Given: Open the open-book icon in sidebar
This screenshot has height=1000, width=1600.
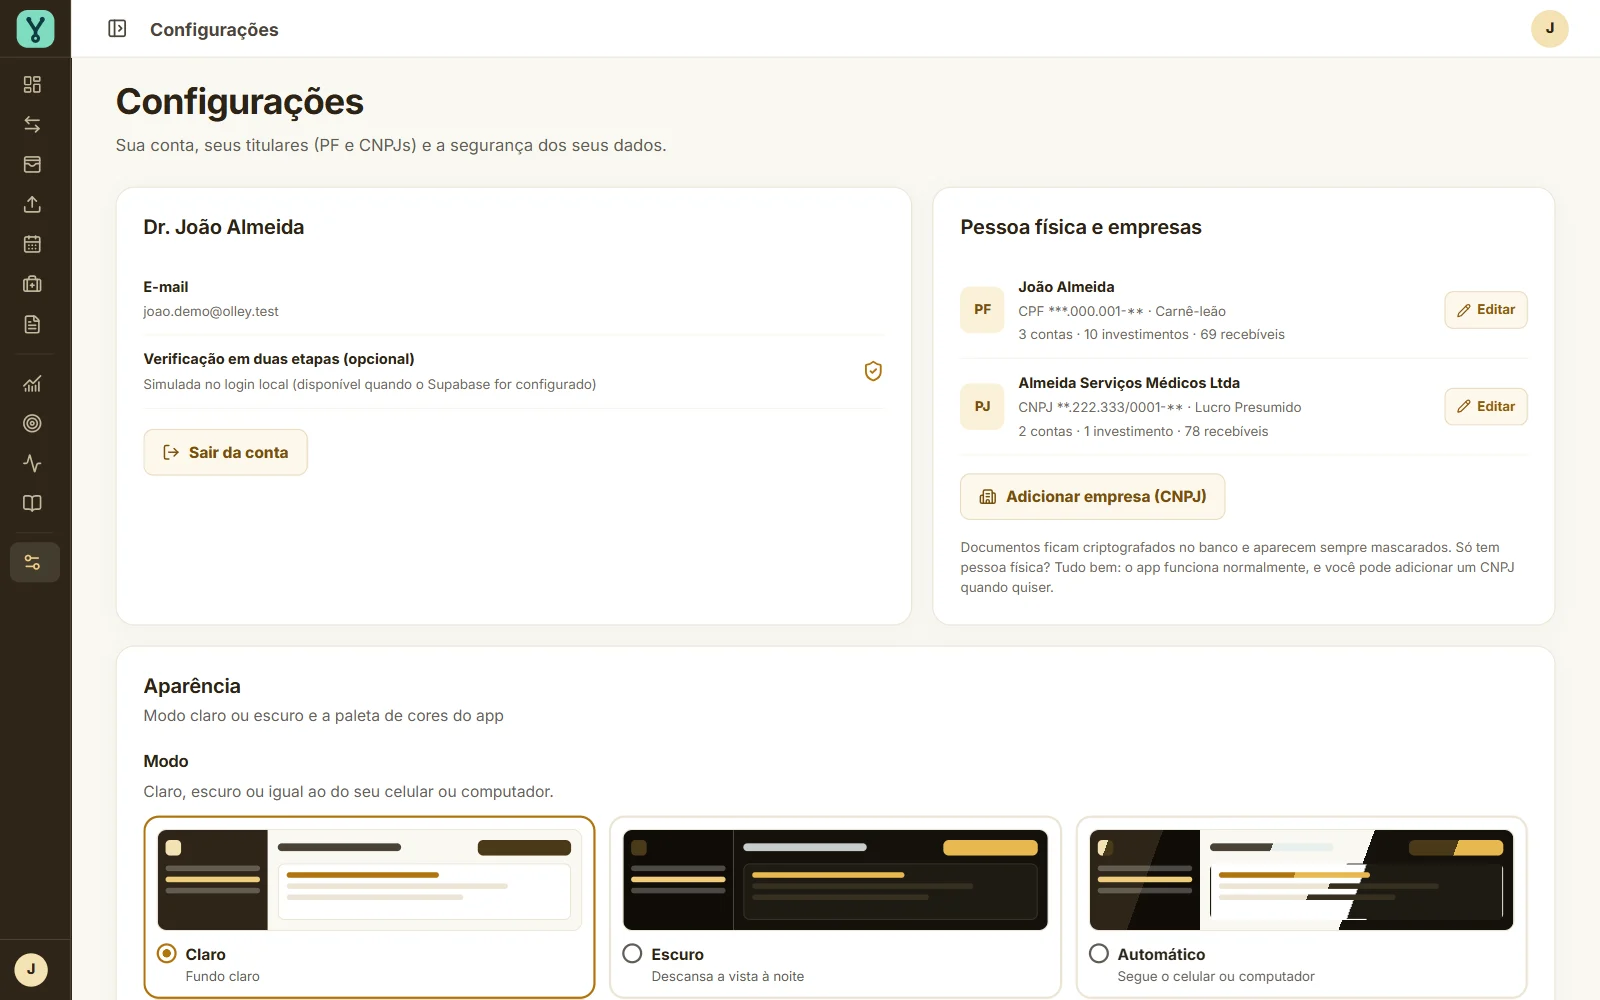Looking at the screenshot, I should point(32,503).
